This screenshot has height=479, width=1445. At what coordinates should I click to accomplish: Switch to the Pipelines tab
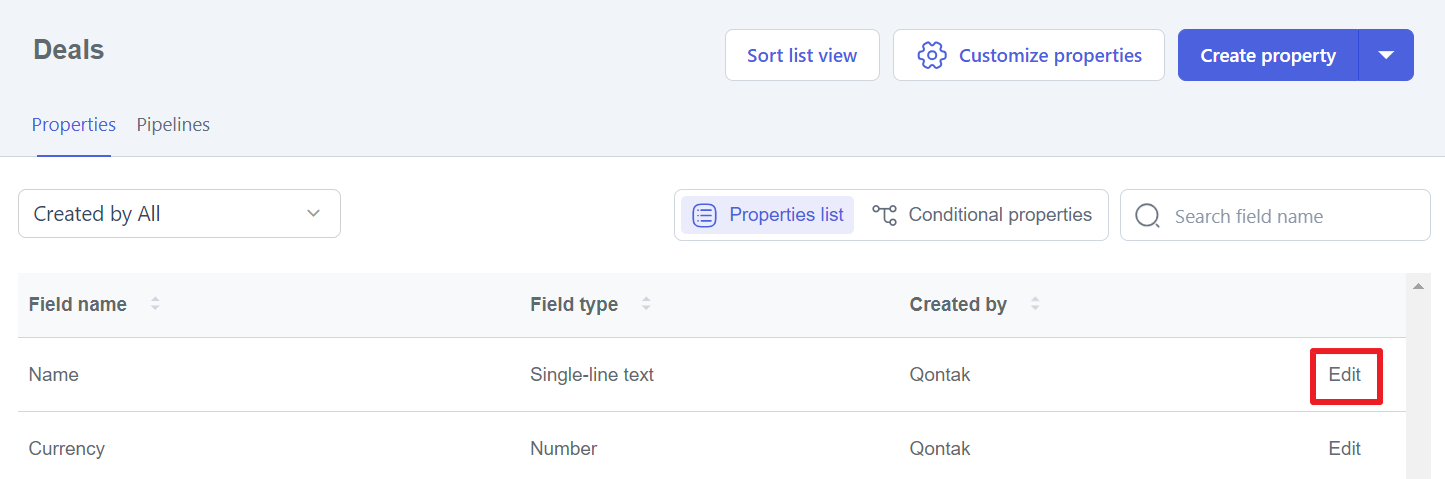pos(173,125)
